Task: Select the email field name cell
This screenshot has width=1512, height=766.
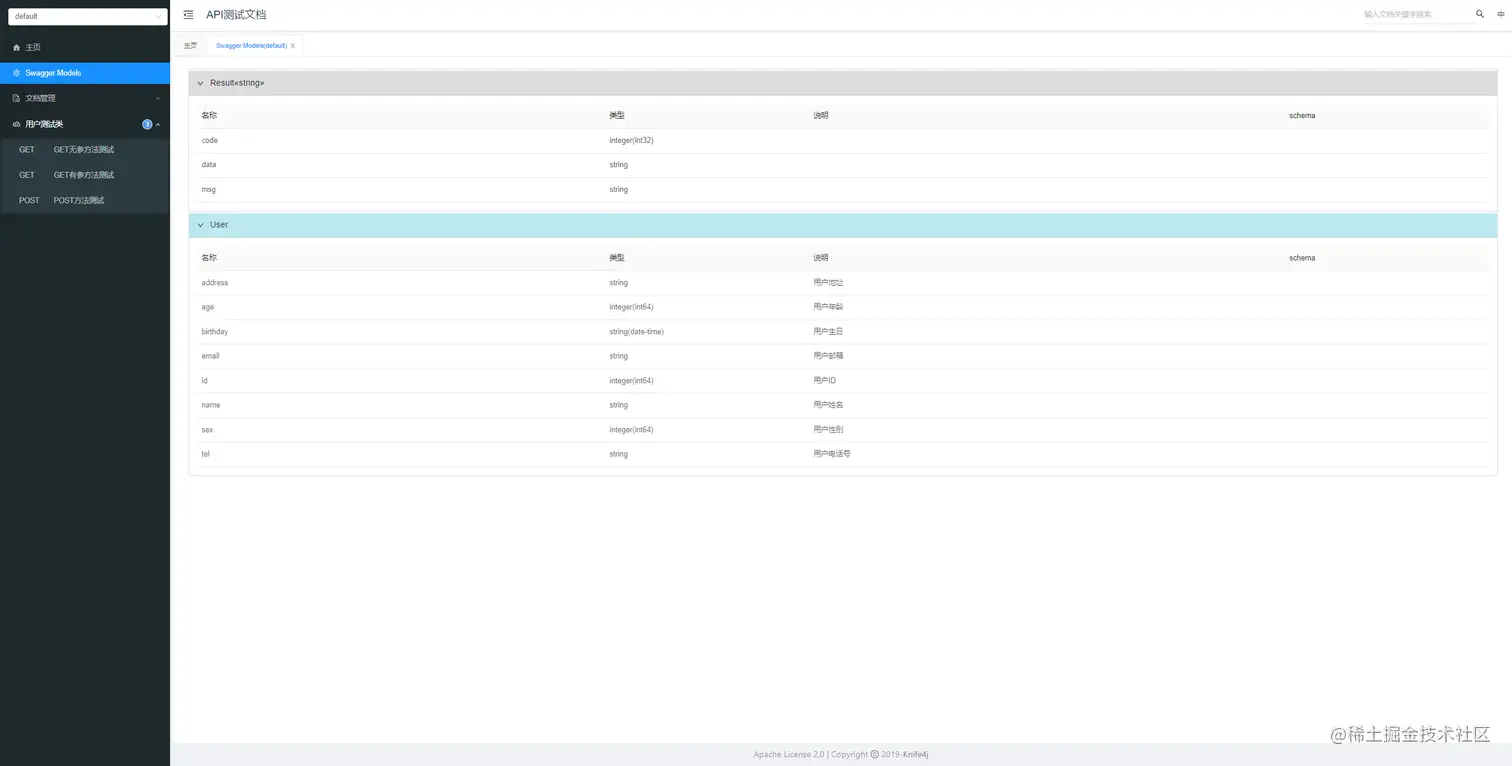Action: [210, 356]
